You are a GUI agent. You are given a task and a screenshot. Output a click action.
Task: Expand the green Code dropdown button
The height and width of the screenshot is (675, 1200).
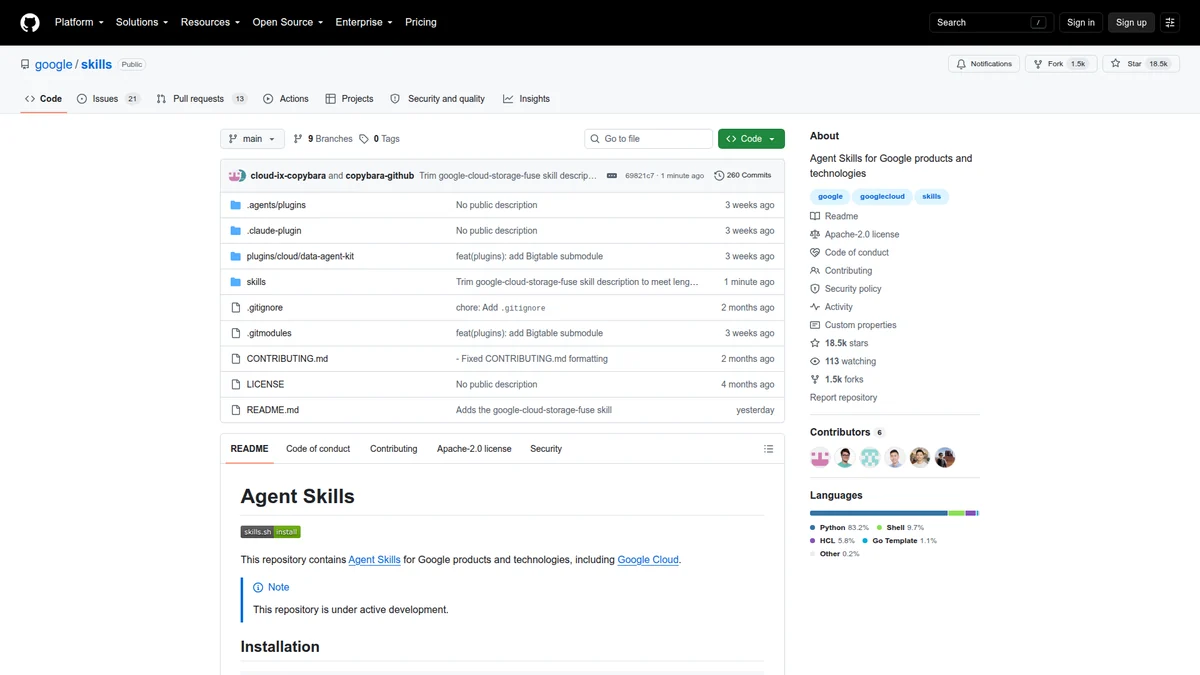[x=751, y=139]
